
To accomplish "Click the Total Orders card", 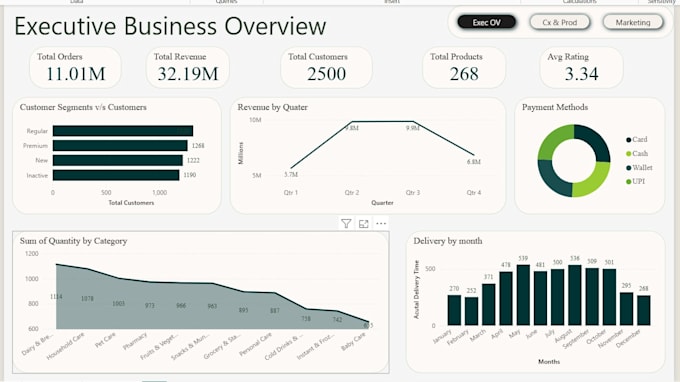I will [x=75, y=68].
